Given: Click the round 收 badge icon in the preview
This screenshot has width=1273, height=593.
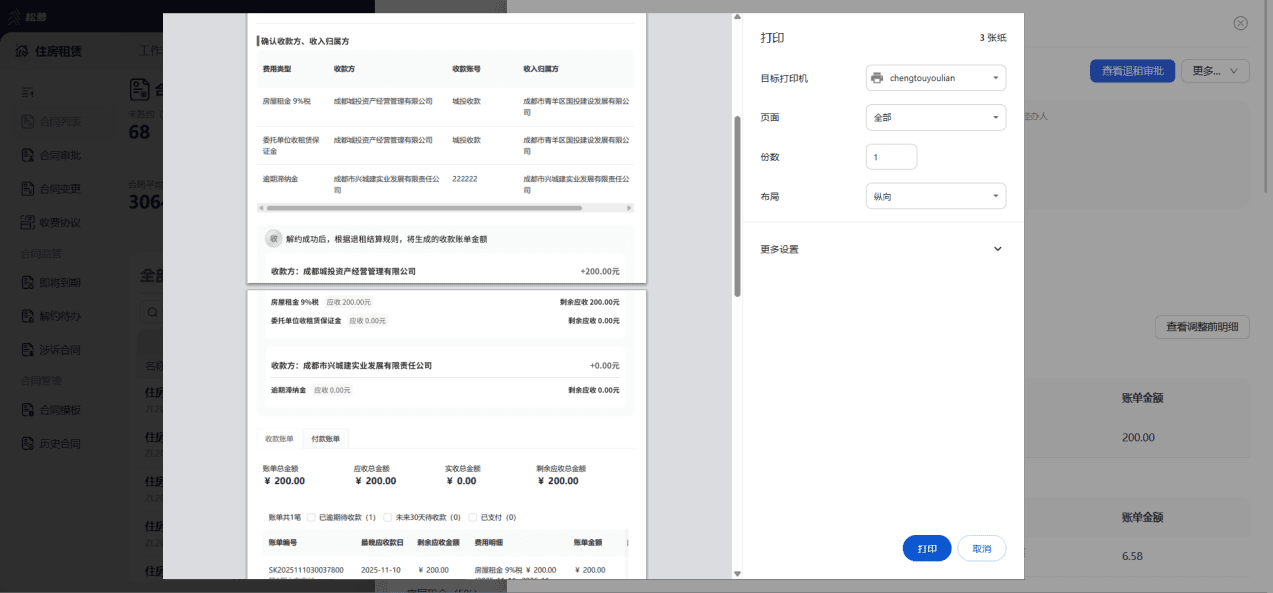Looking at the screenshot, I should click(x=273, y=239).
